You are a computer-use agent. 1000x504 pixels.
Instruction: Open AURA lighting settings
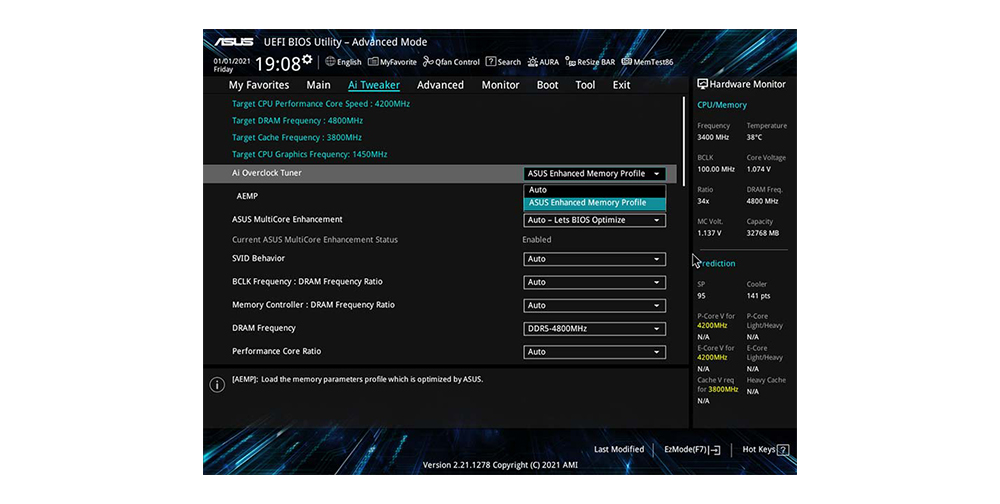543,62
